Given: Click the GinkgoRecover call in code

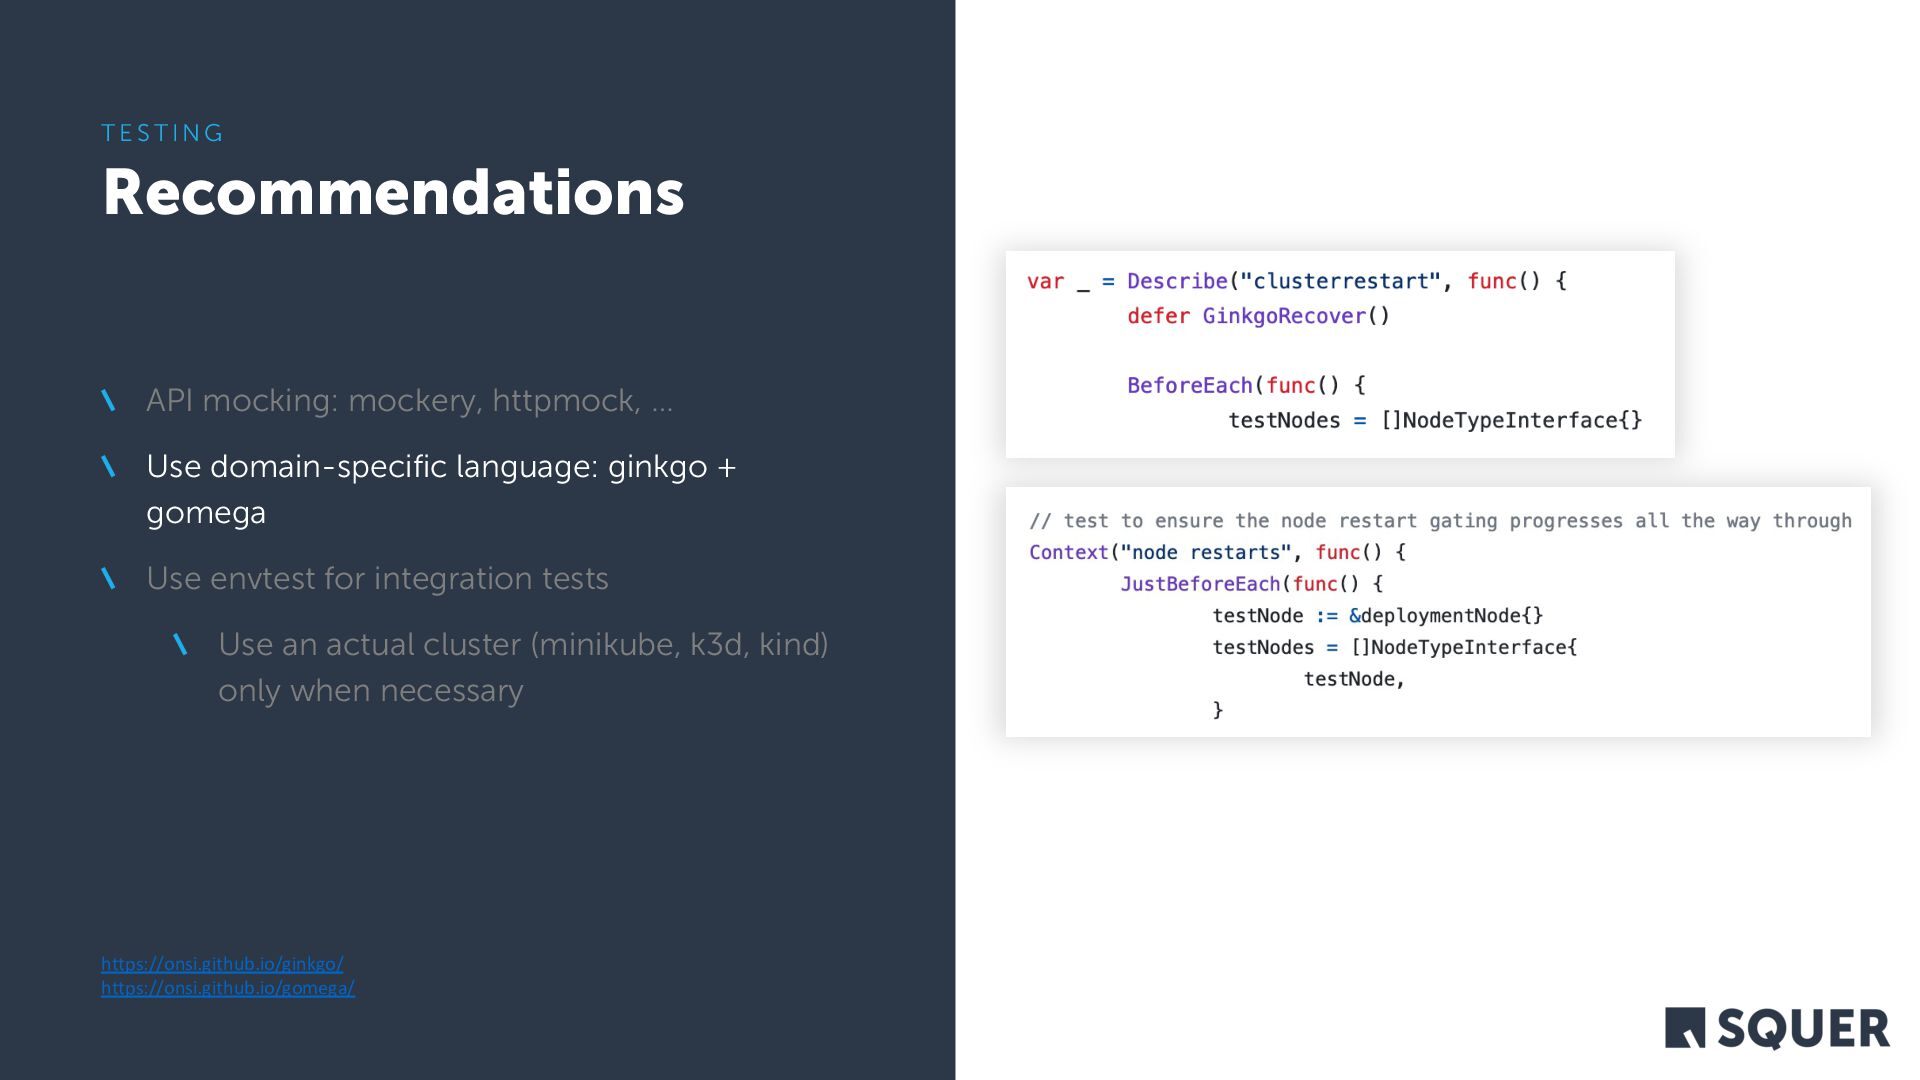Looking at the screenshot, I should point(1295,316).
